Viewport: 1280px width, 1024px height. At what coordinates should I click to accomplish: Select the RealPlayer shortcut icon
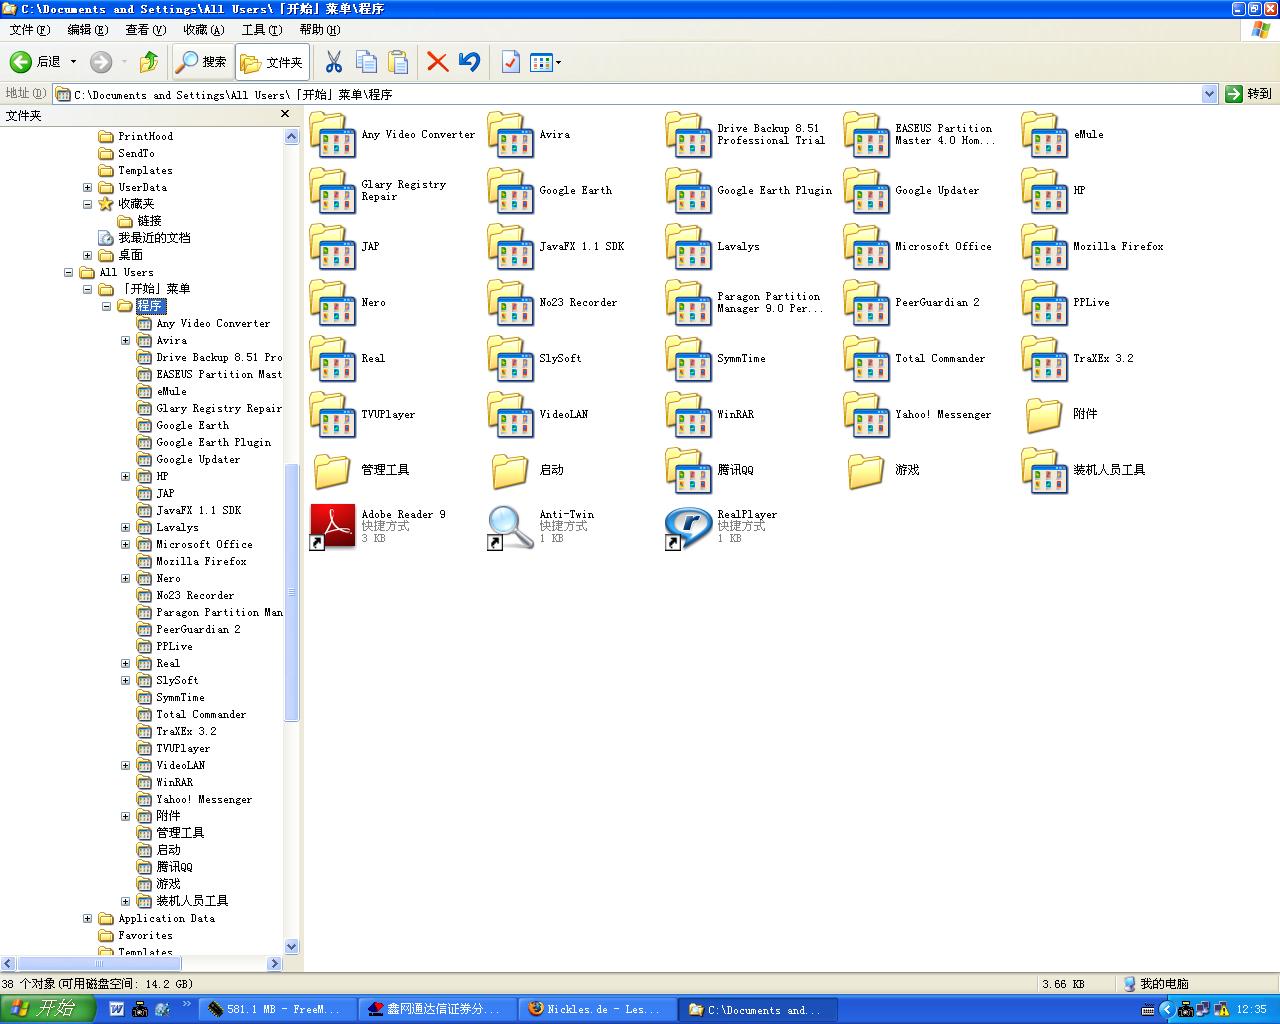coord(688,526)
